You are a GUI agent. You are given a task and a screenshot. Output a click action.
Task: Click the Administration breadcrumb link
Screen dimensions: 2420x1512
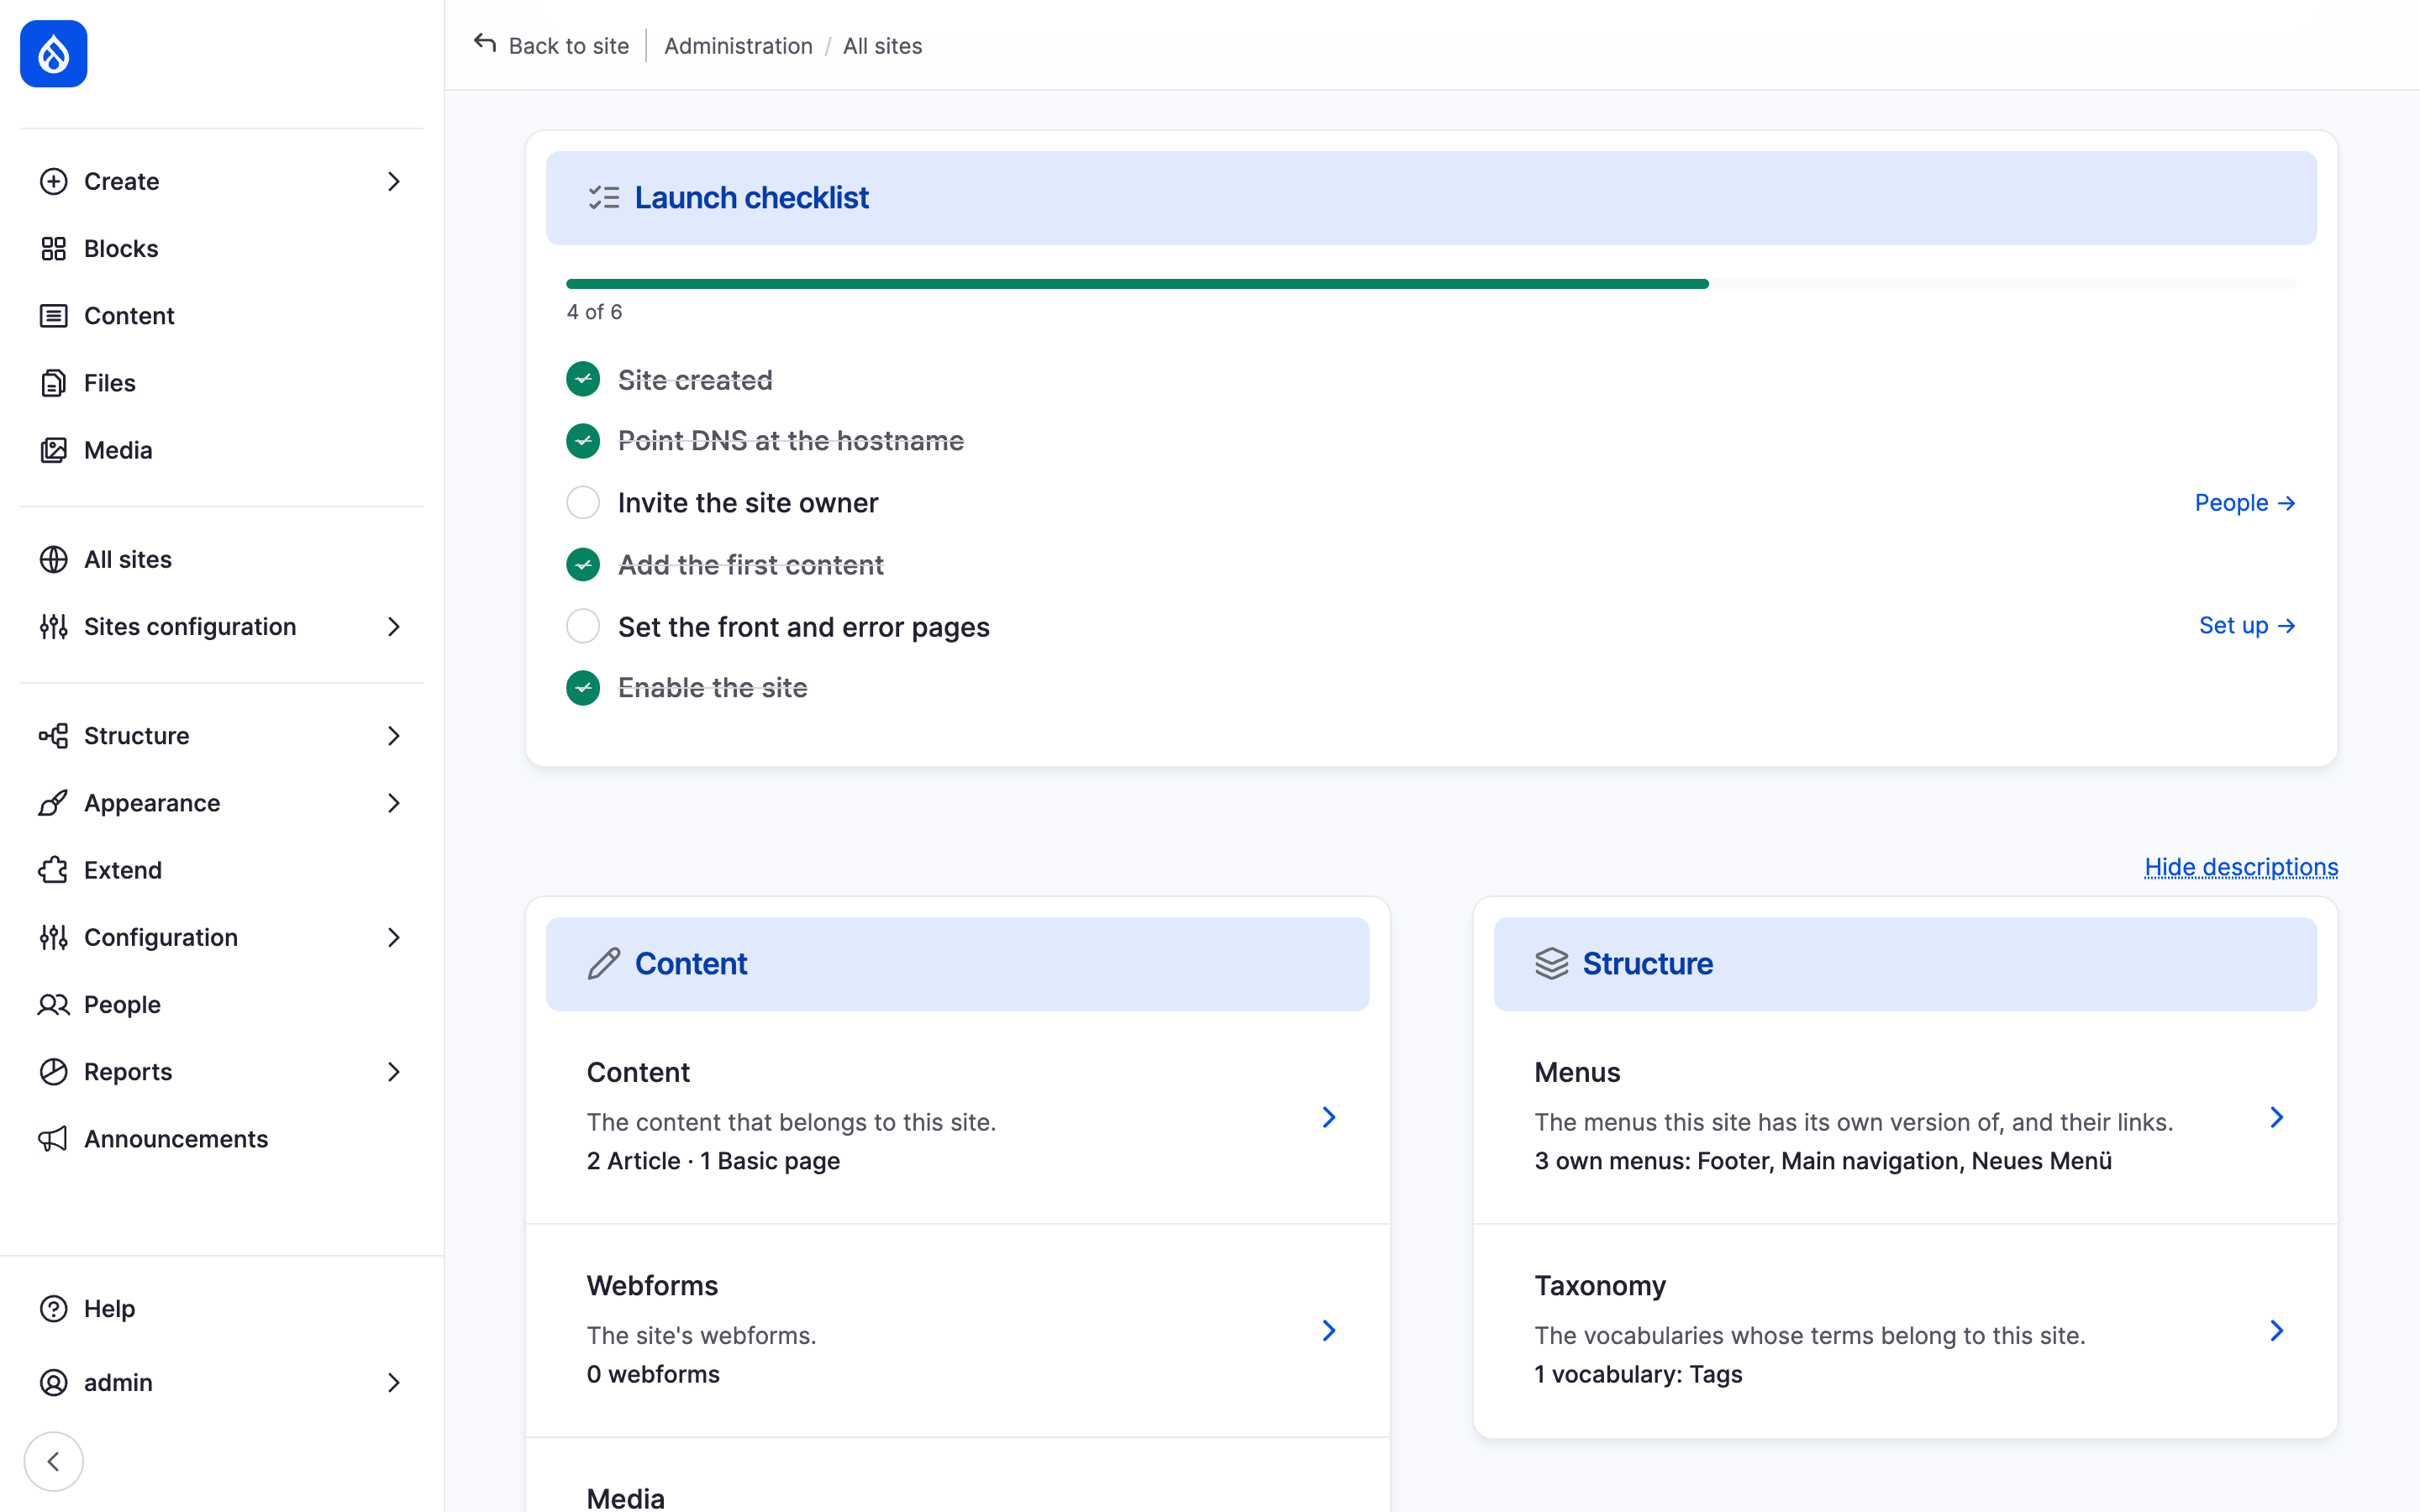click(738, 45)
